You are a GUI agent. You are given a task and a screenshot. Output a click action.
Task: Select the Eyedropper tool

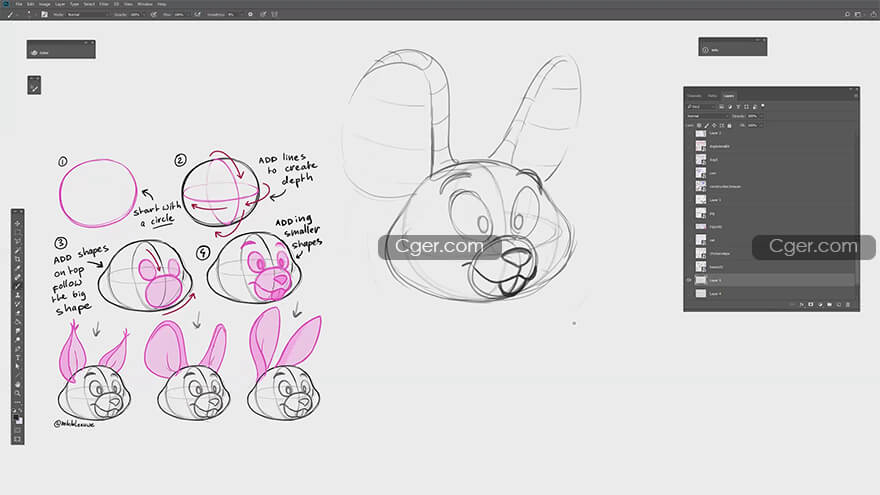17,268
